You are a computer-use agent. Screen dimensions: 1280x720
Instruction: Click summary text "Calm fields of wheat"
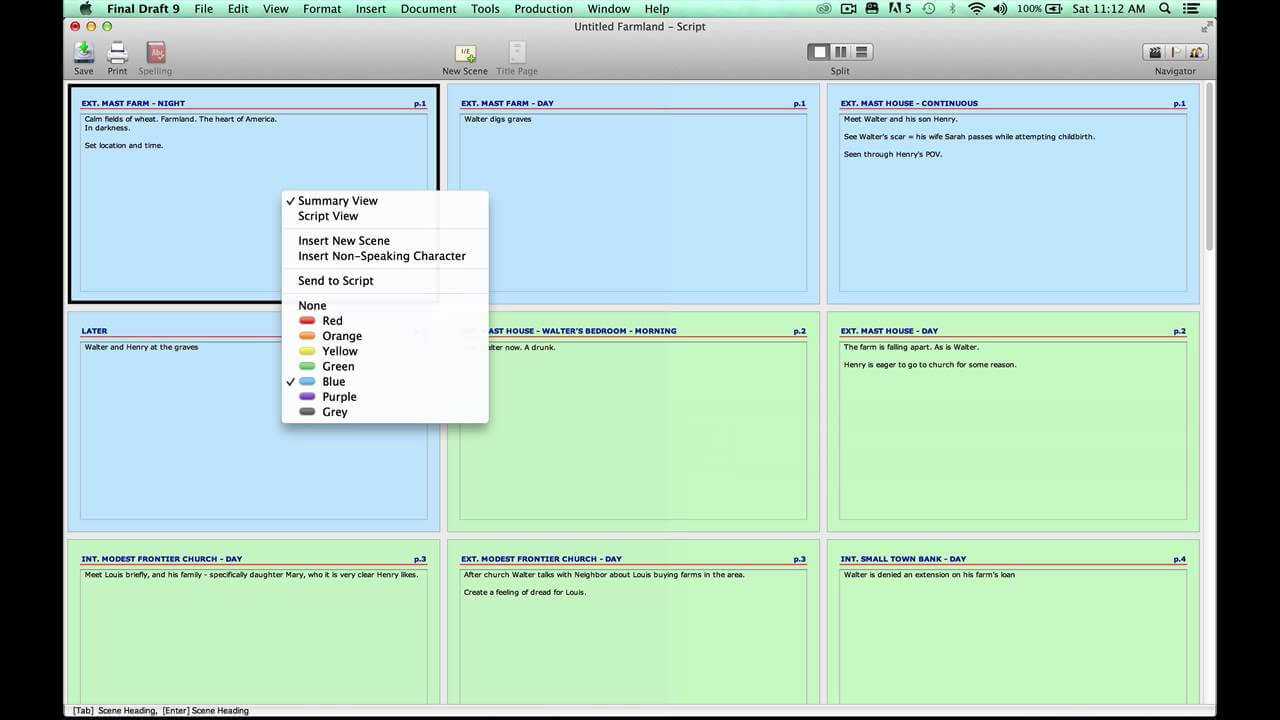pyautogui.click(x=120, y=119)
